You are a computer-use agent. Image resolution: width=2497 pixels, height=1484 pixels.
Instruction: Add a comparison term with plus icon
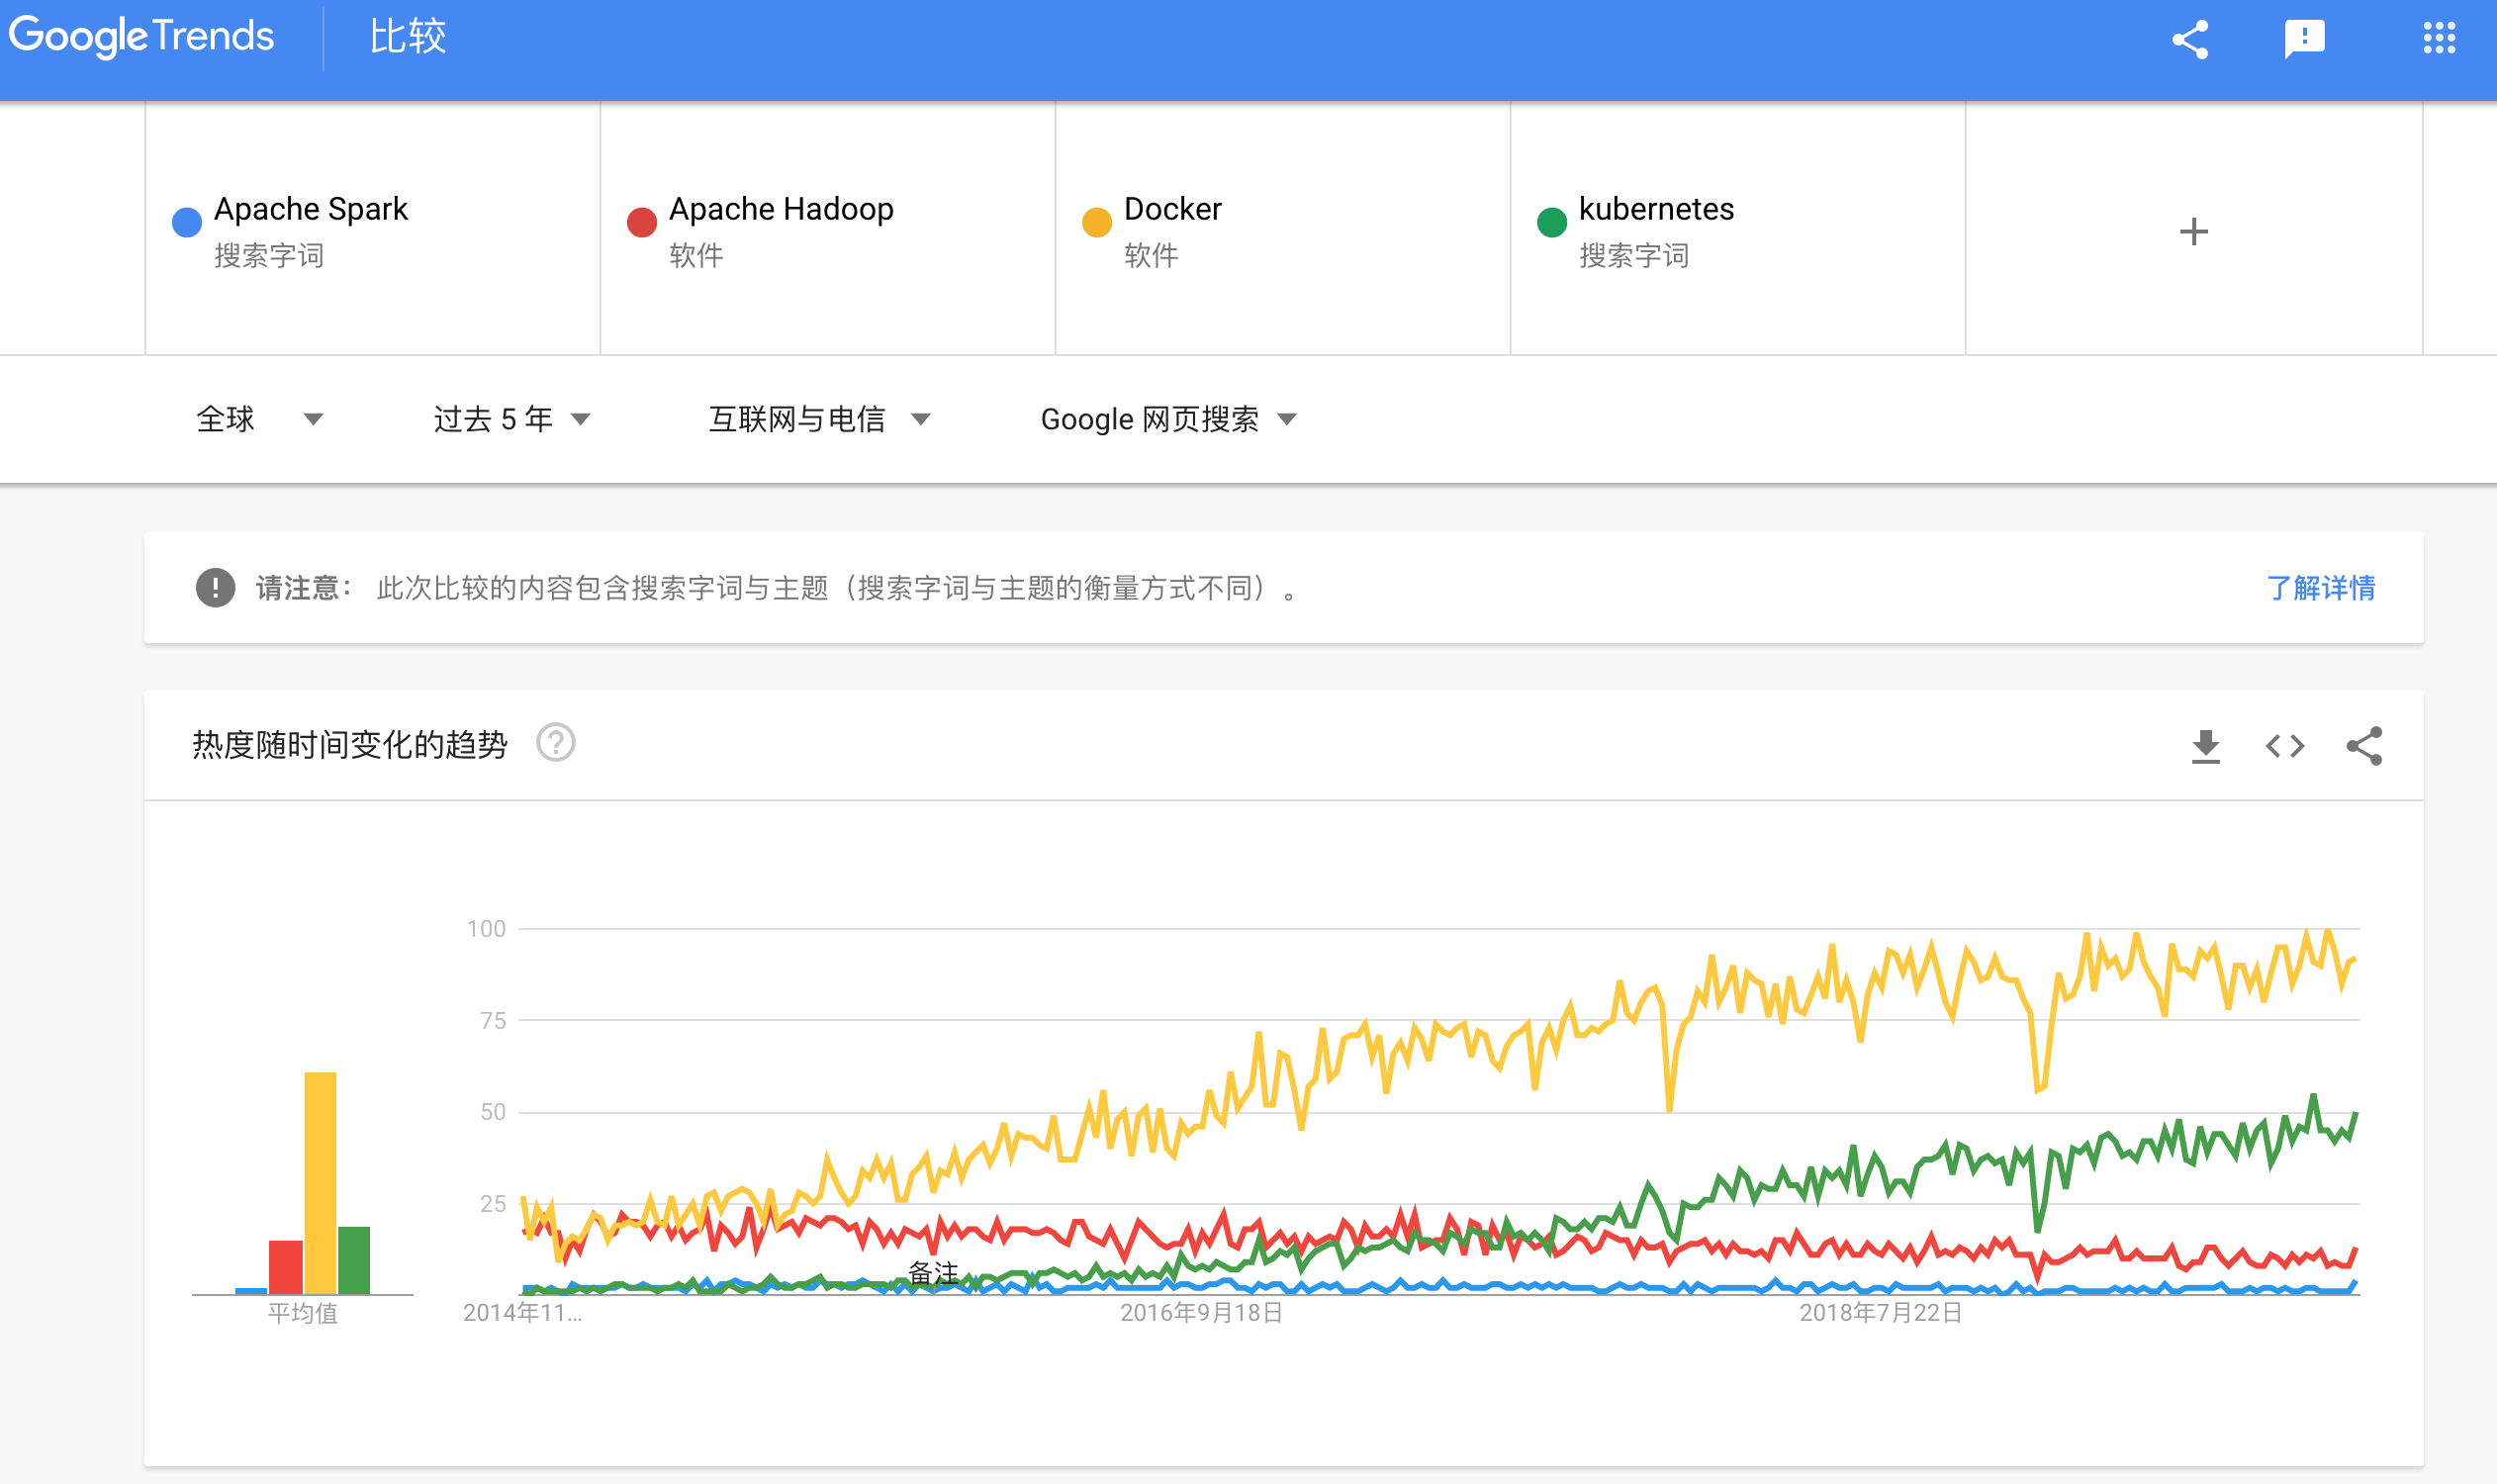pos(2193,232)
